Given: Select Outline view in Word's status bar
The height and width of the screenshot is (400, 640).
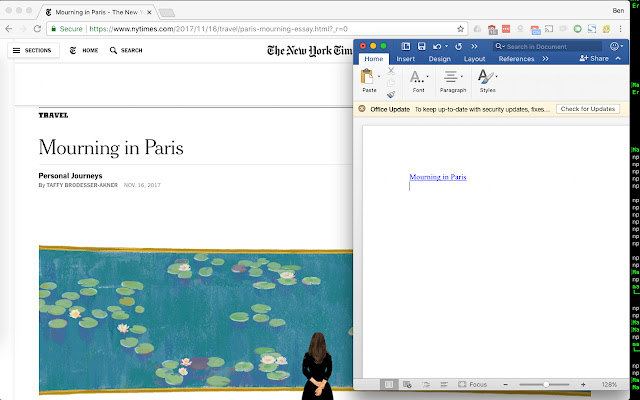Looking at the screenshot, I should 426,384.
